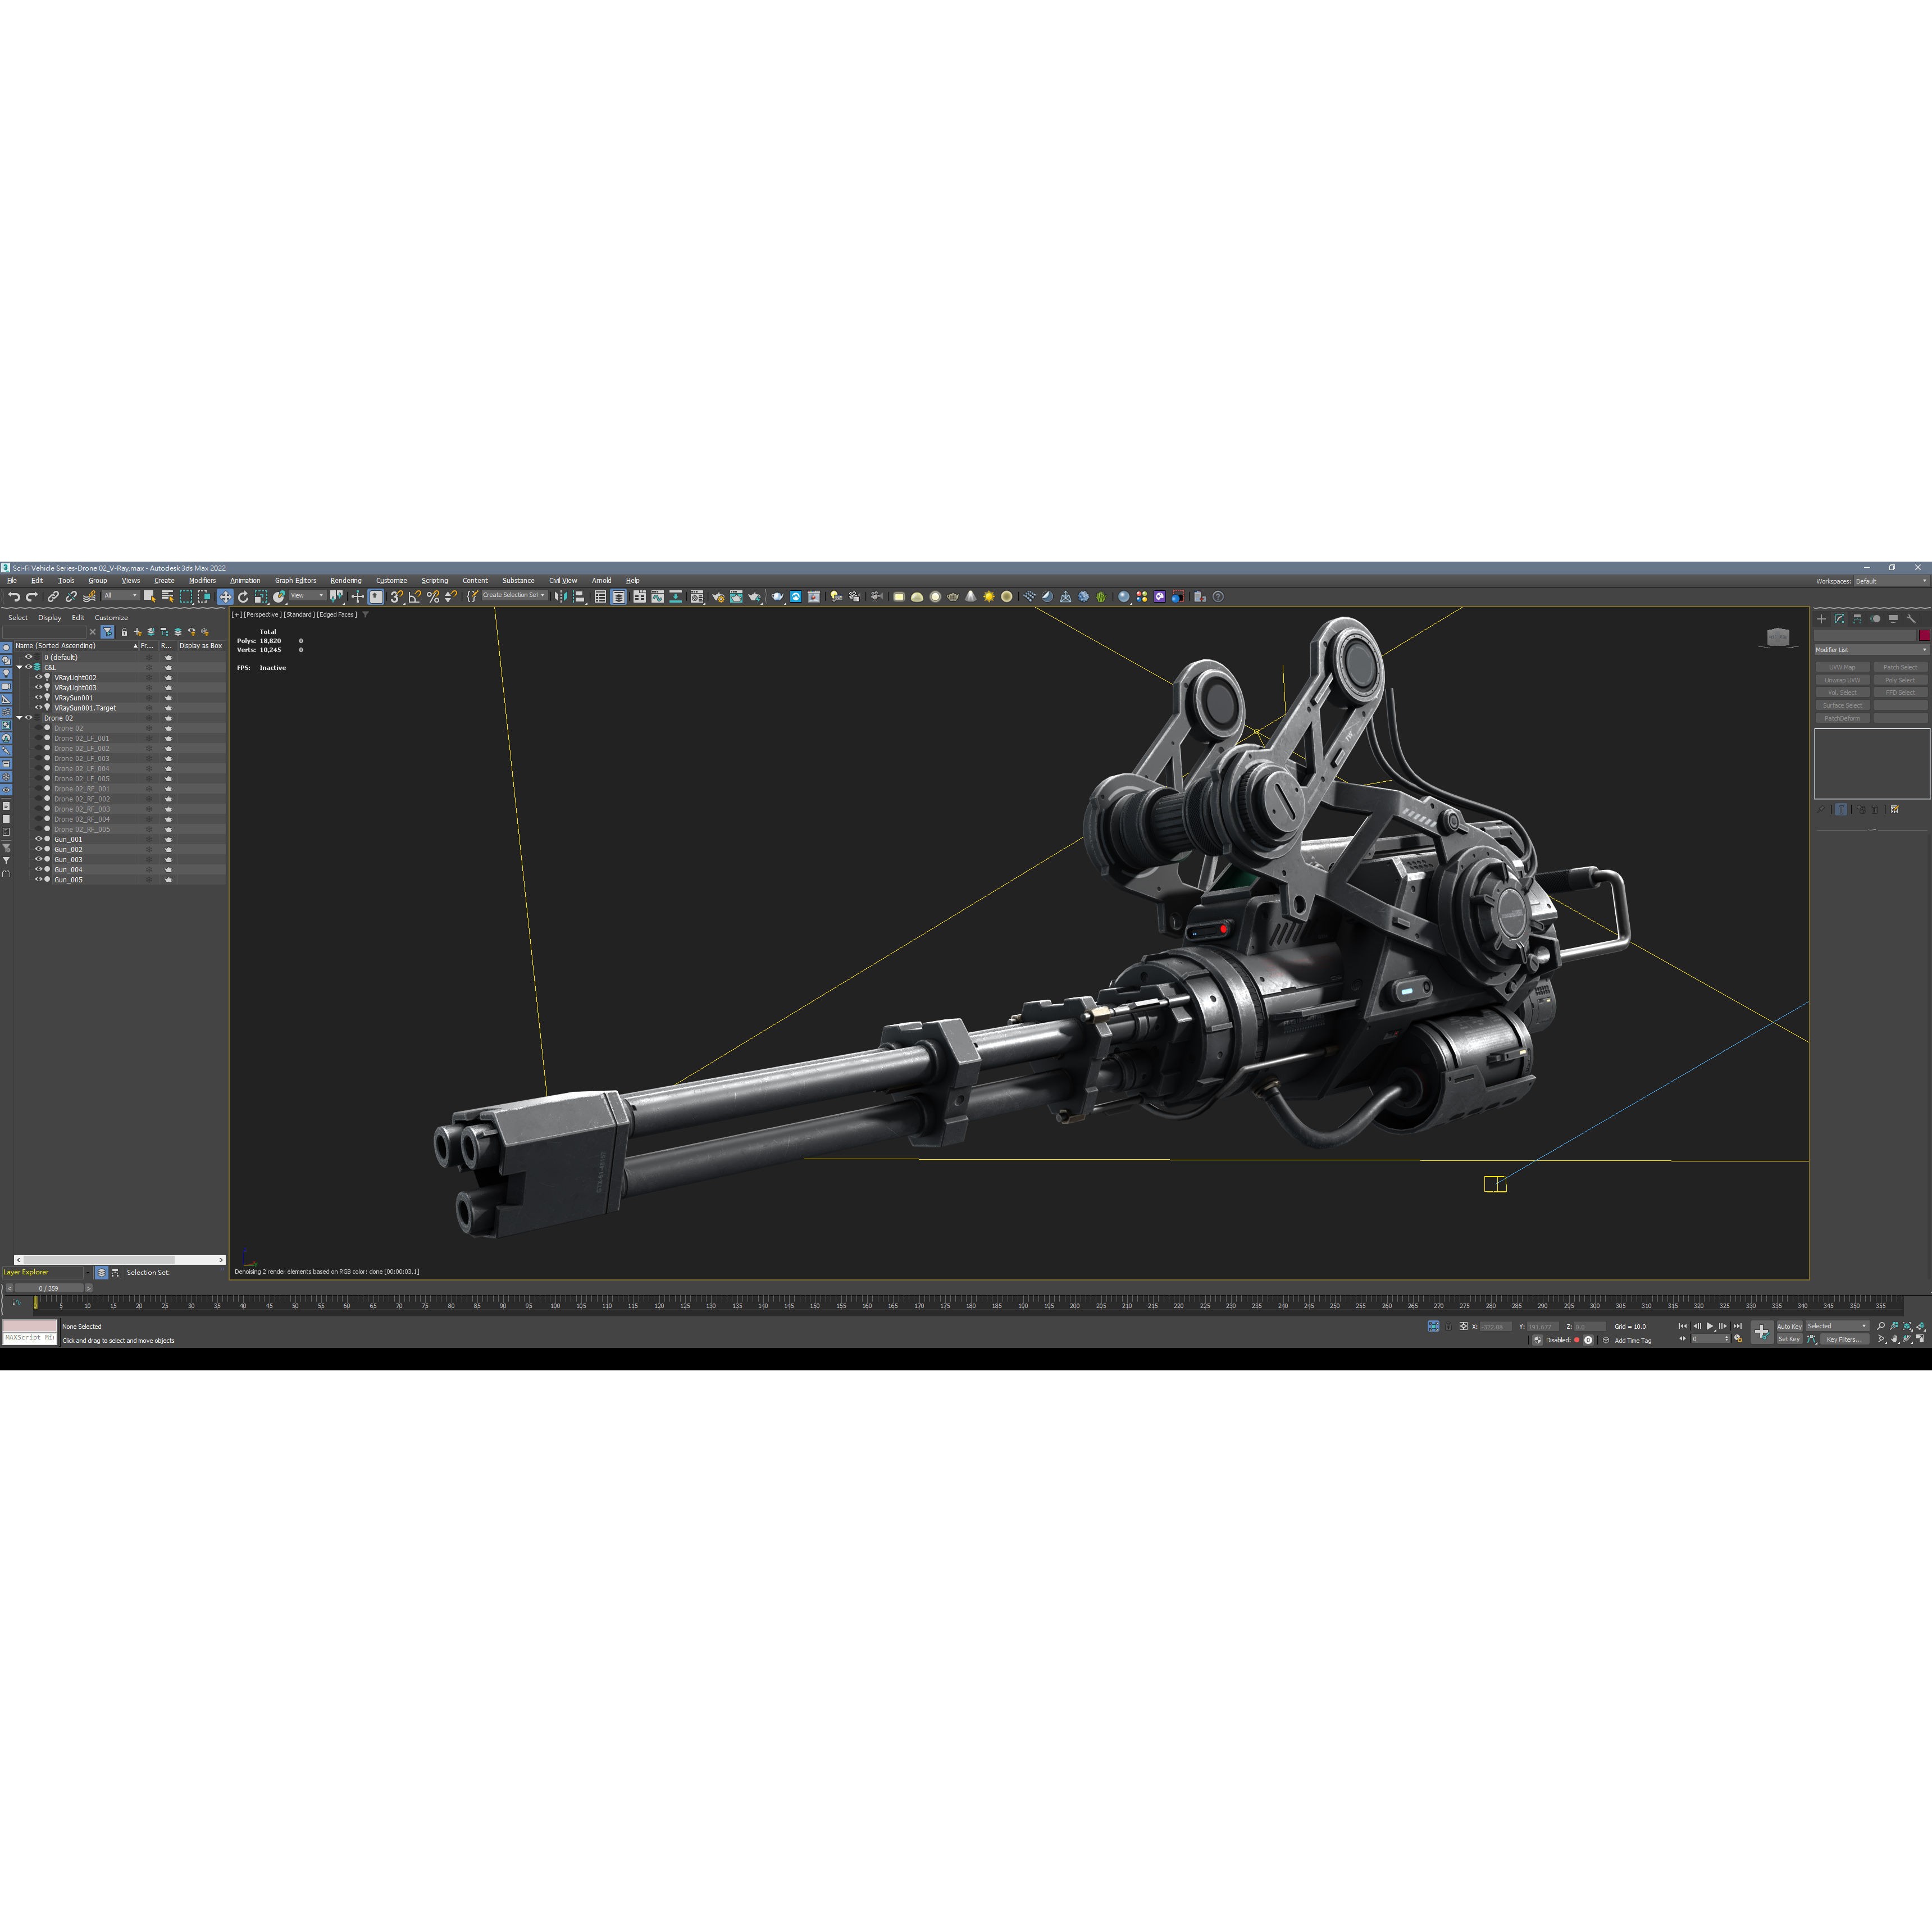This screenshot has width=1932, height=1932.
Task: Open the Graph Editors menu
Action: click(x=295, y=580)
